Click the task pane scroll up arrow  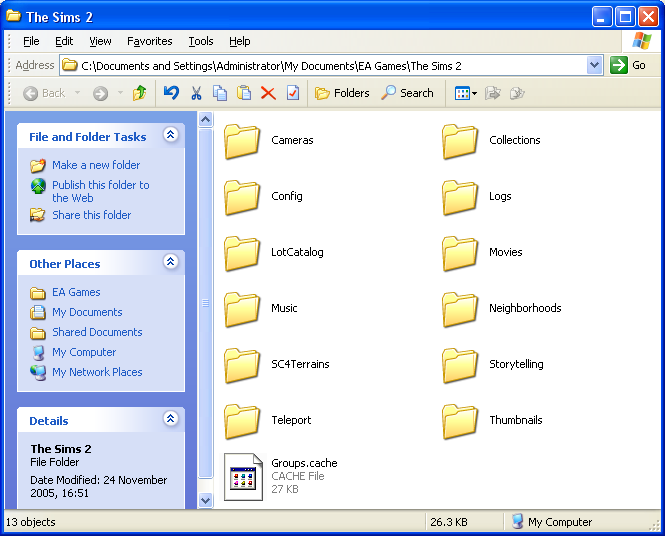click(205, 120)
